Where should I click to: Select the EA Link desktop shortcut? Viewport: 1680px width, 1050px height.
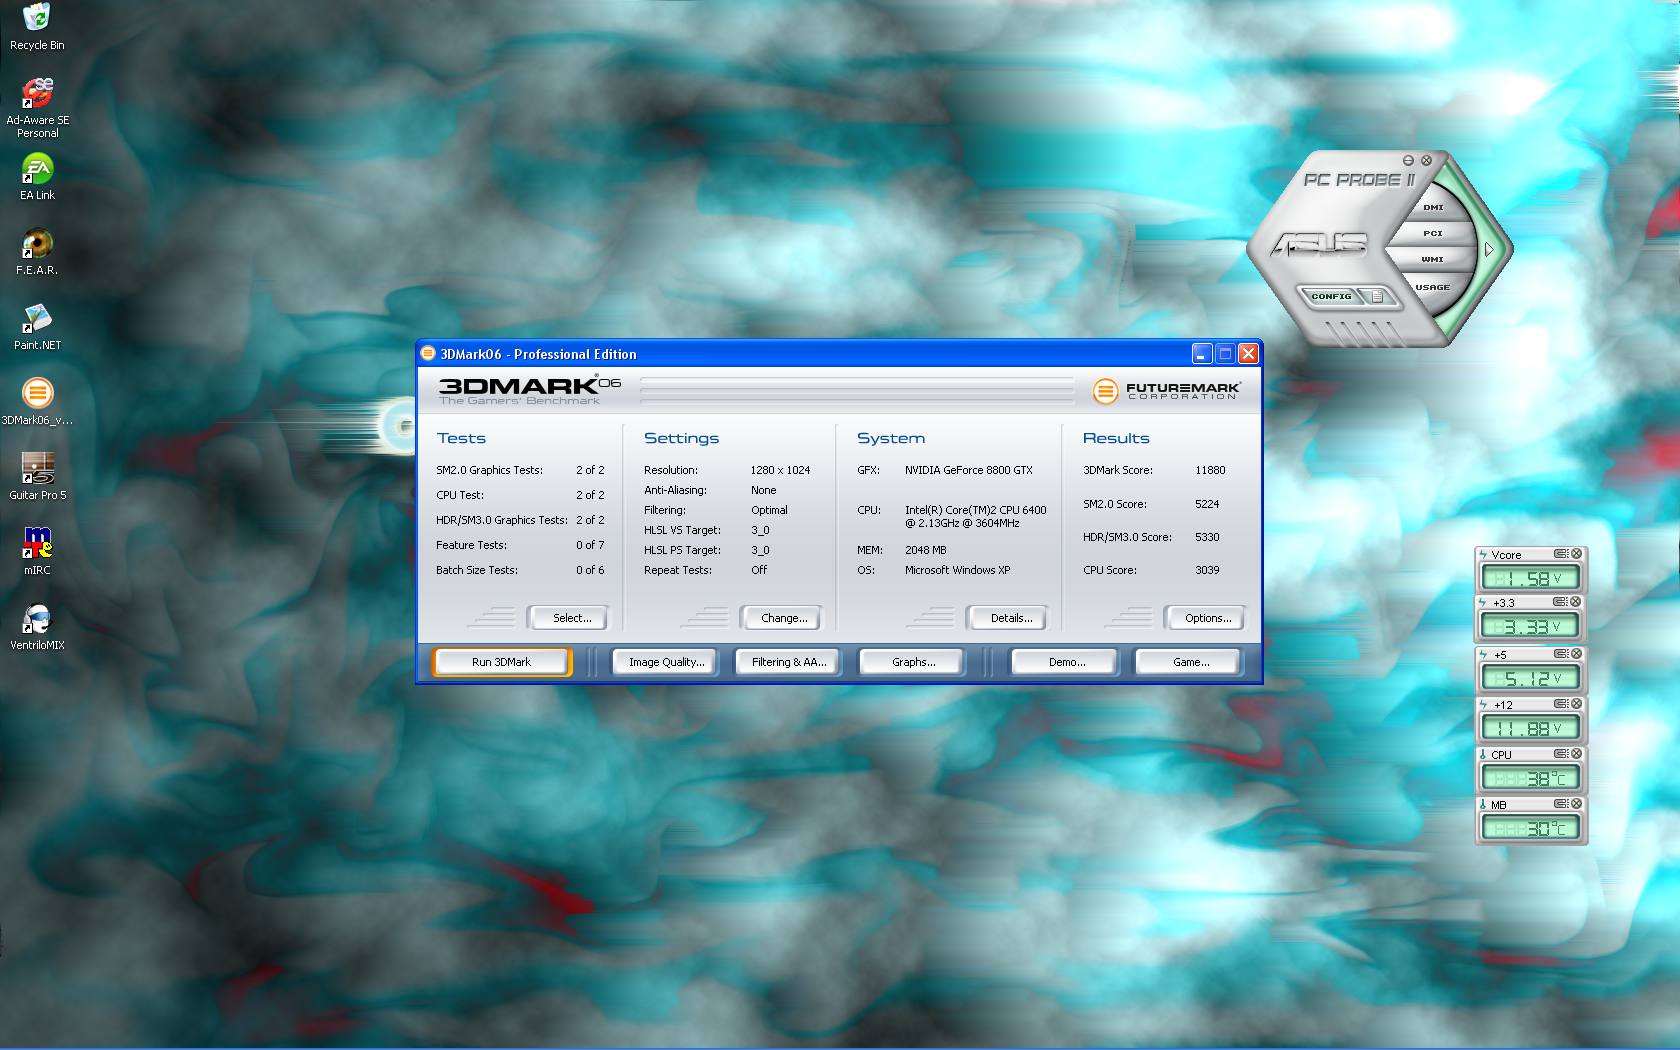[37, 178]
